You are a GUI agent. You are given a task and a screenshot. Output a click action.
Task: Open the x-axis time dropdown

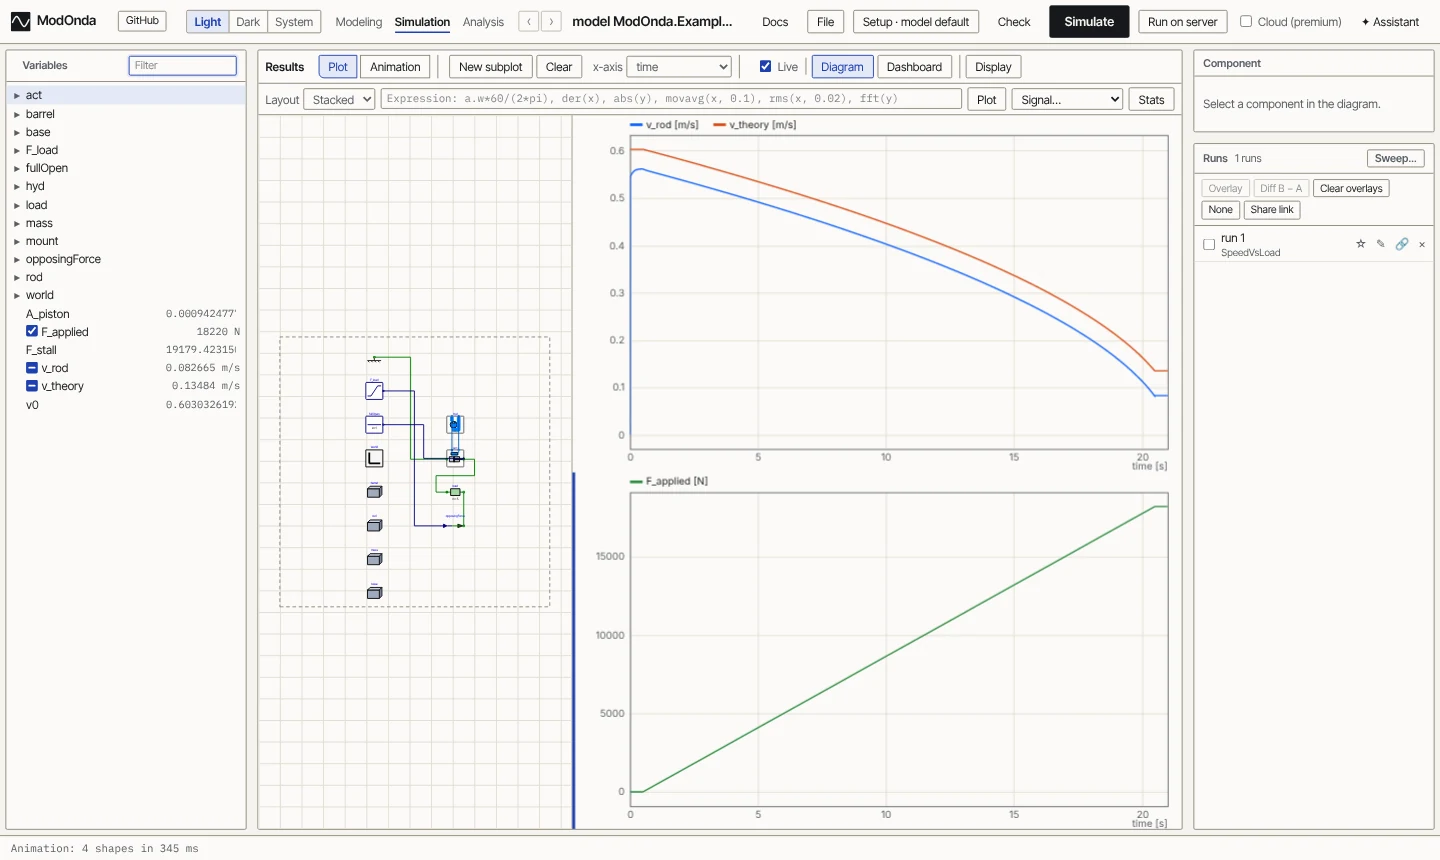[x=679, y=67]
